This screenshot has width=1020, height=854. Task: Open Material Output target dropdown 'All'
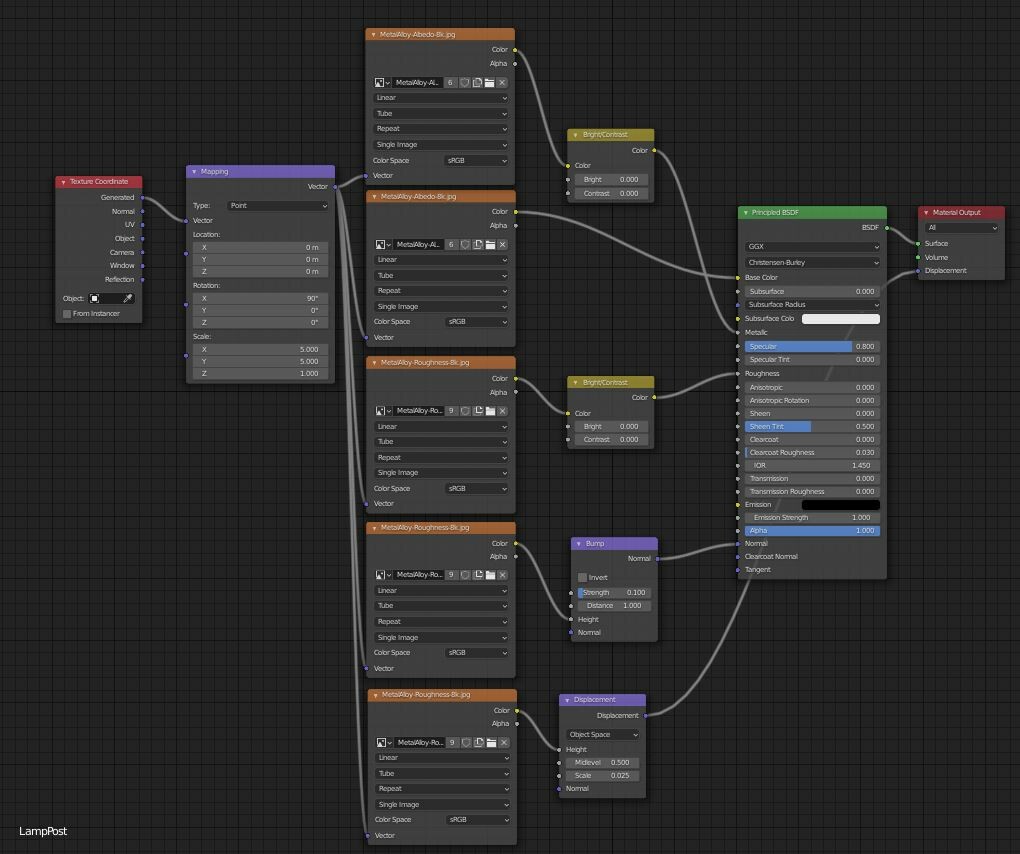point(961,228)
